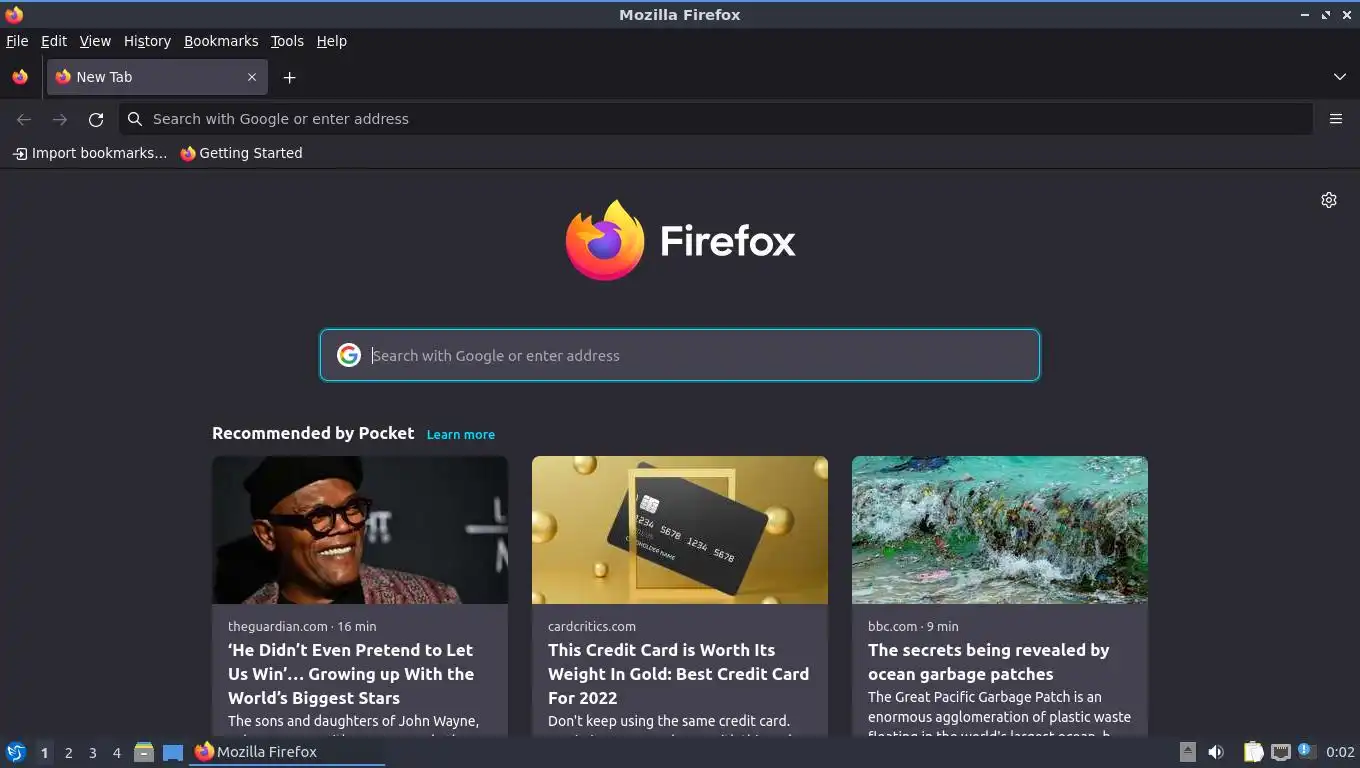The height and width of the screenshot is (768, 1360).
Task: Open the taskbar application launcher menu
Action: (16, 752)
